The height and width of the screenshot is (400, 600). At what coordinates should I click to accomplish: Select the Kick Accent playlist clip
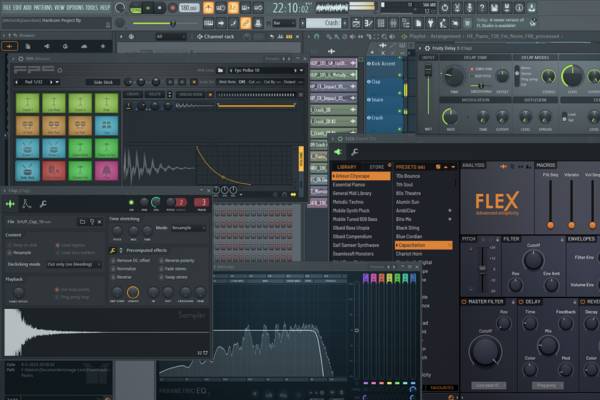[x=384, y=64]
